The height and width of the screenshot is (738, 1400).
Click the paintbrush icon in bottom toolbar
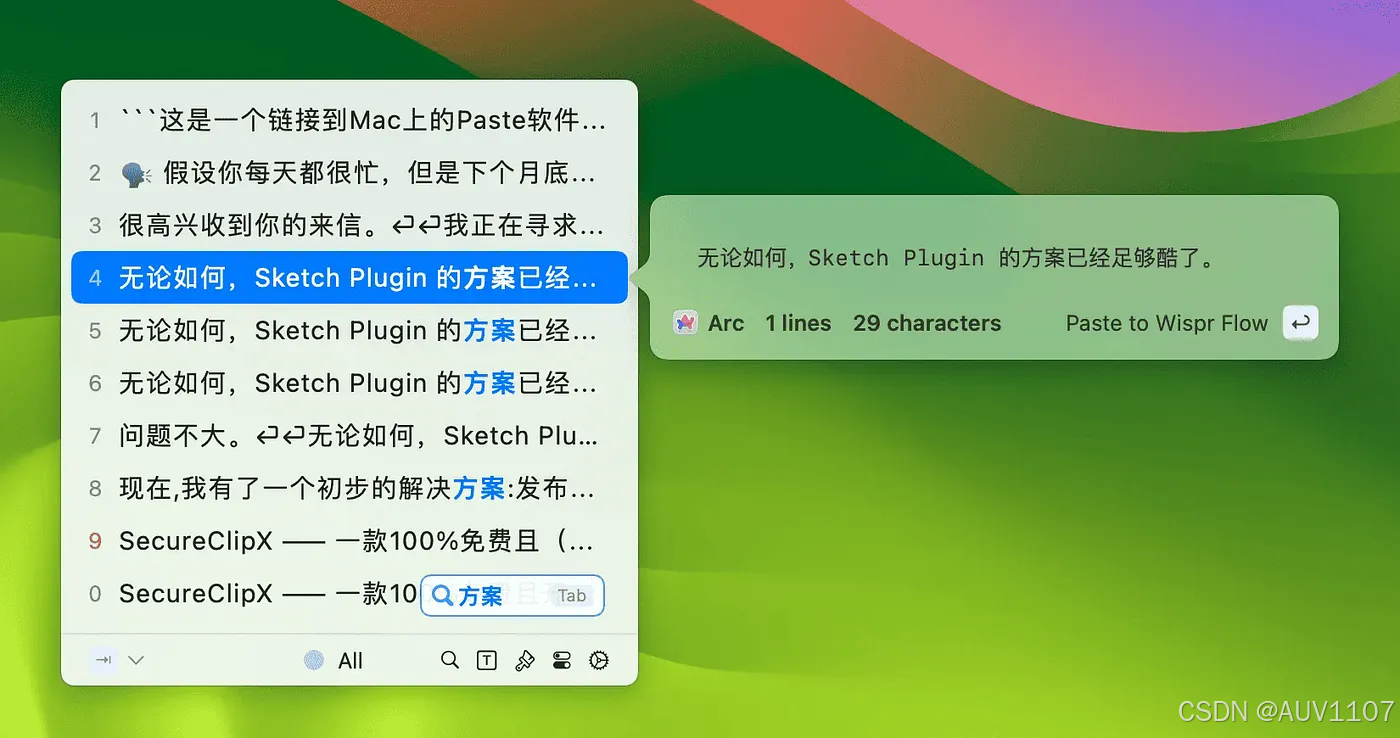[x=524, y=660]
